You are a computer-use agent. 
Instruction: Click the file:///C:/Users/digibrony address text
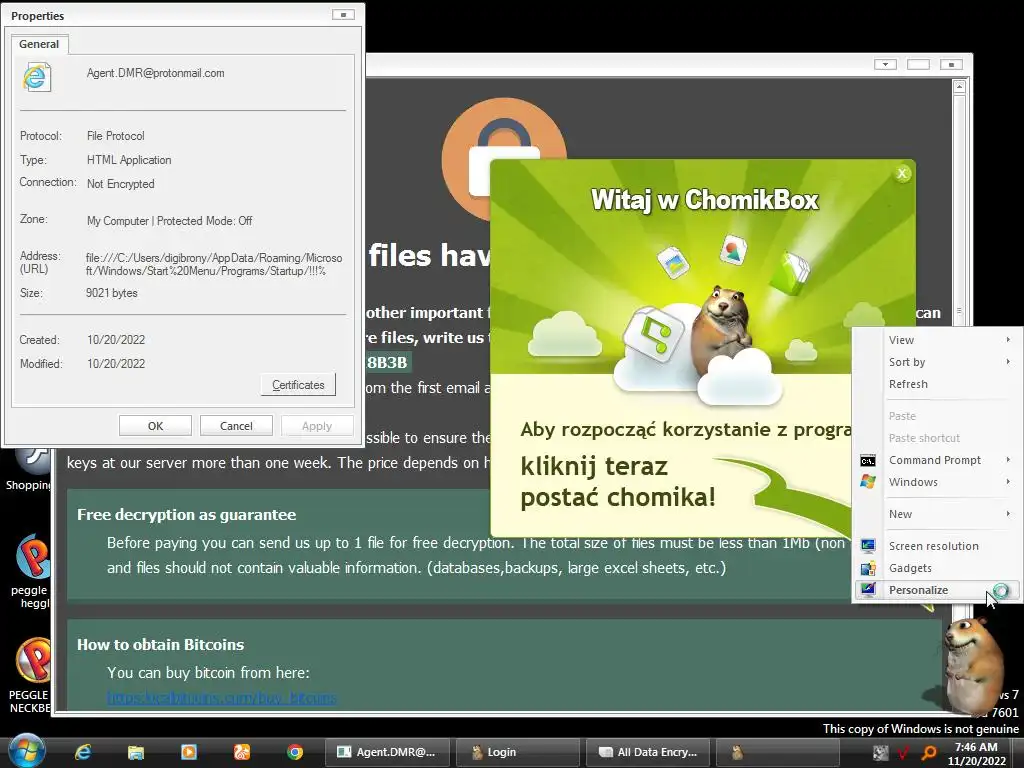pyautogui.click(x=214, y=264)
